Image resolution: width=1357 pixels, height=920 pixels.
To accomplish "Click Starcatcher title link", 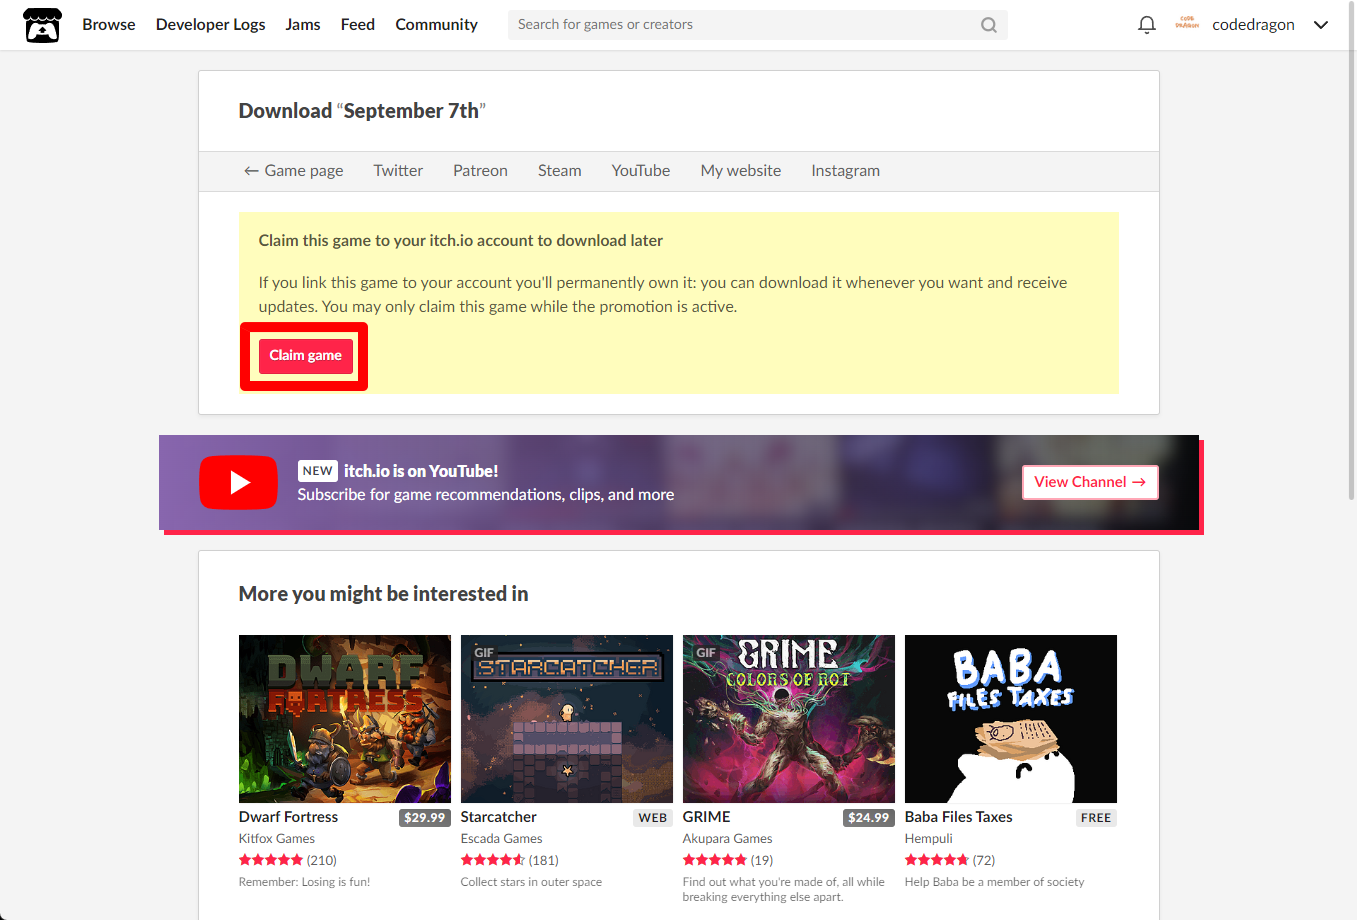I will tap(498, 817).
